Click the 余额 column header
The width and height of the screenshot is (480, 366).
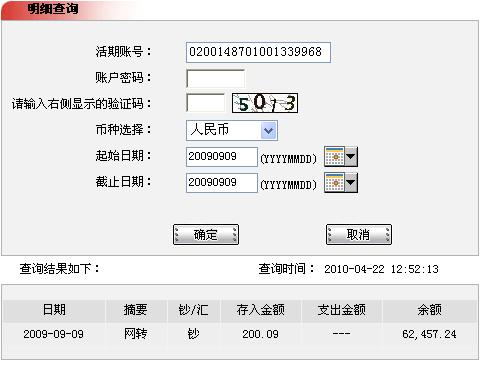coord(430,310)
